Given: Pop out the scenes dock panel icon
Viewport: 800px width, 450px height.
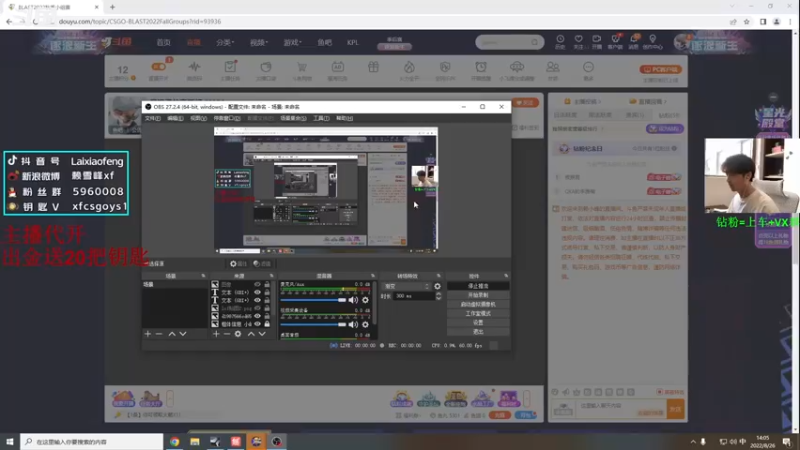Looking at the screenshot, I should tap(204, 276).
